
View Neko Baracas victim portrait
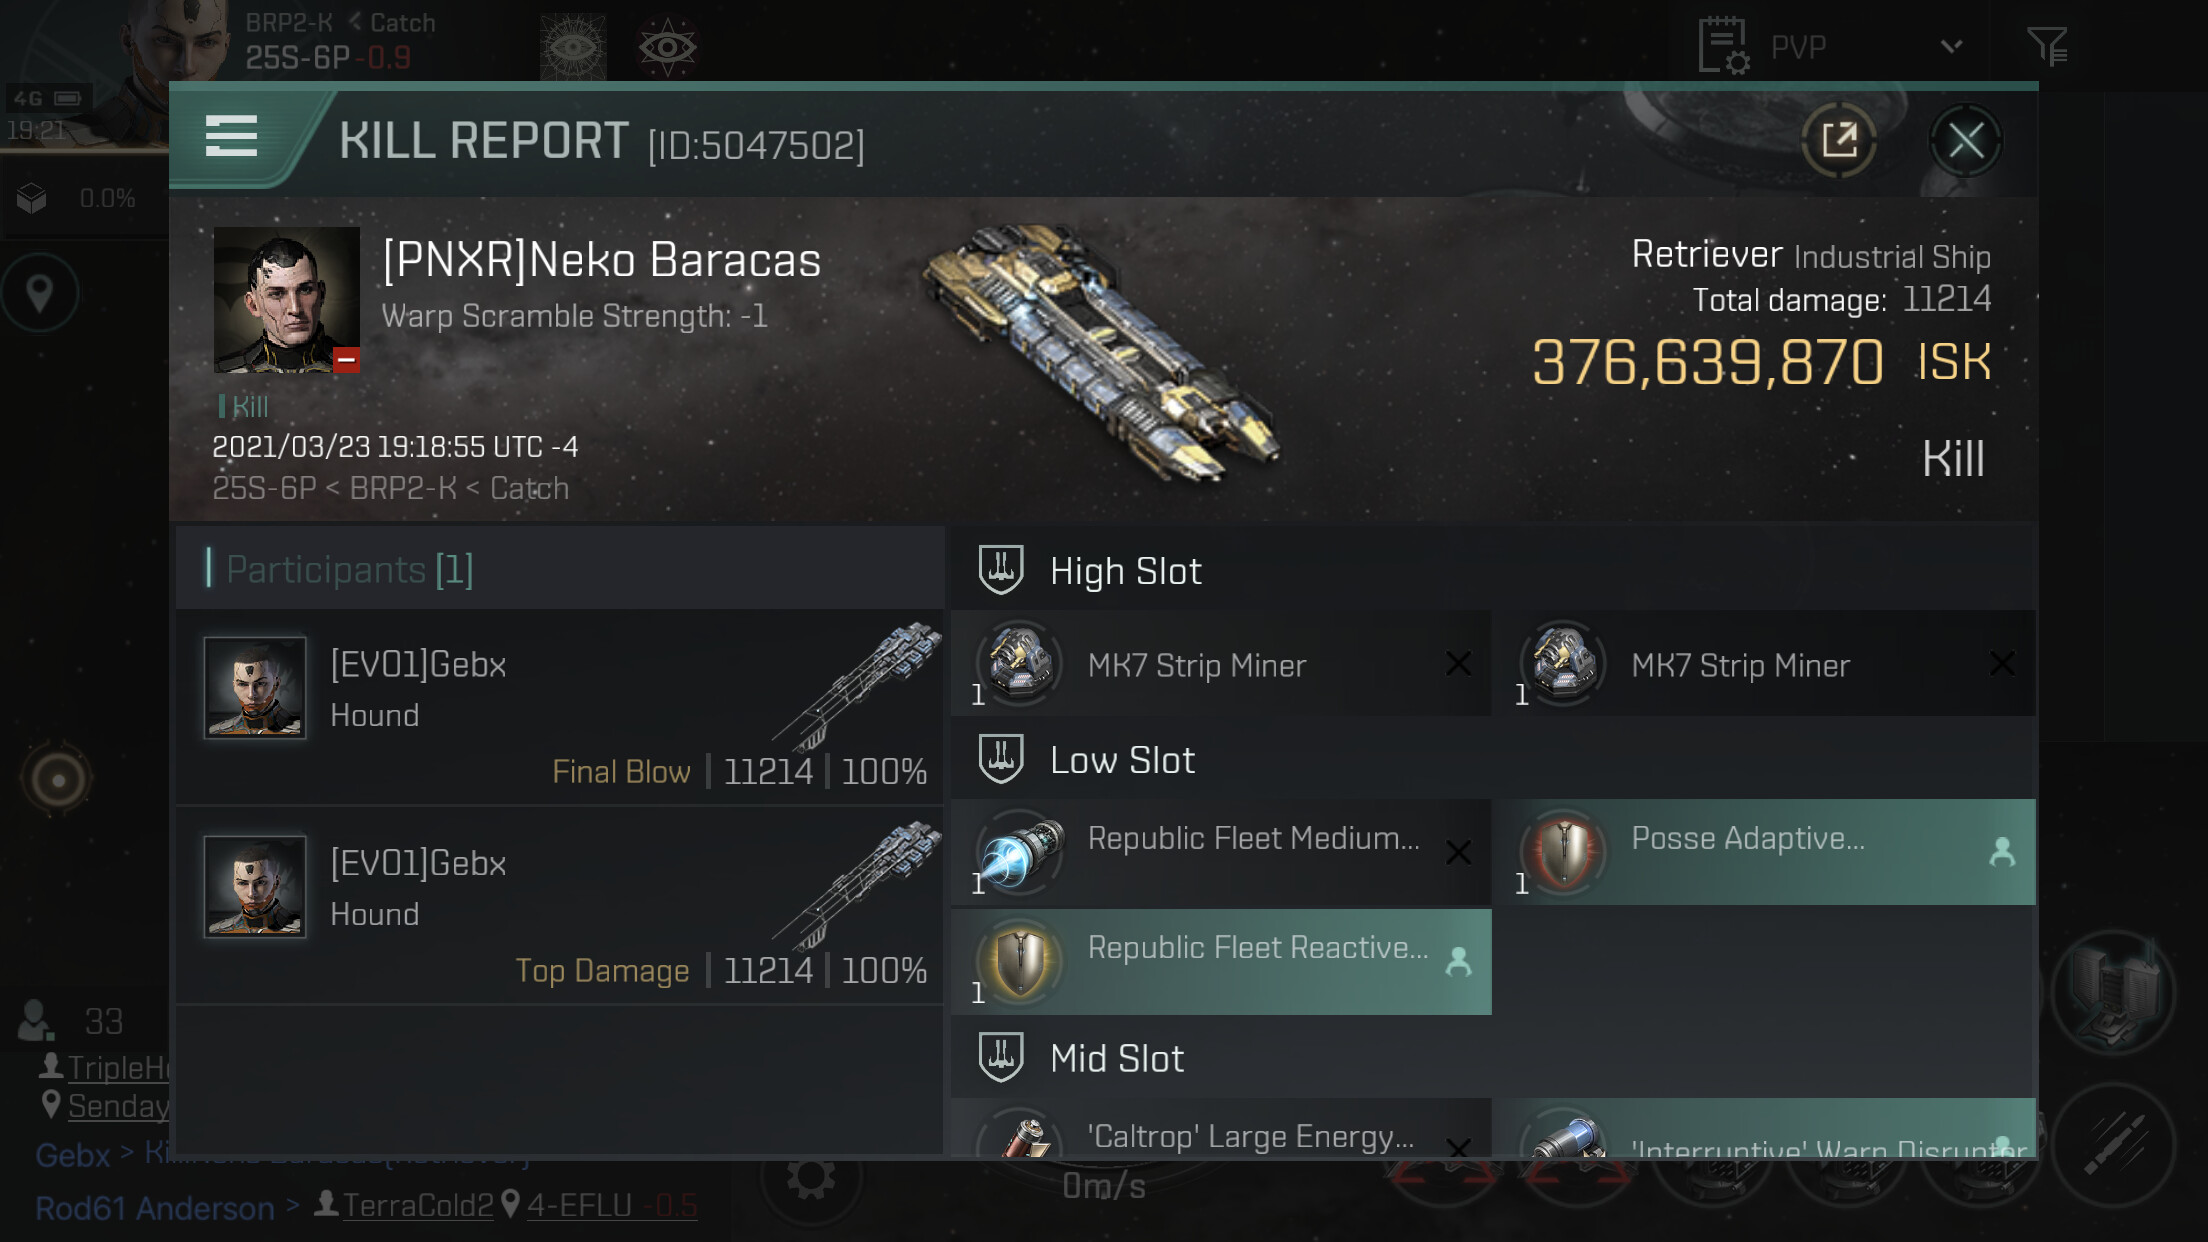287,299
